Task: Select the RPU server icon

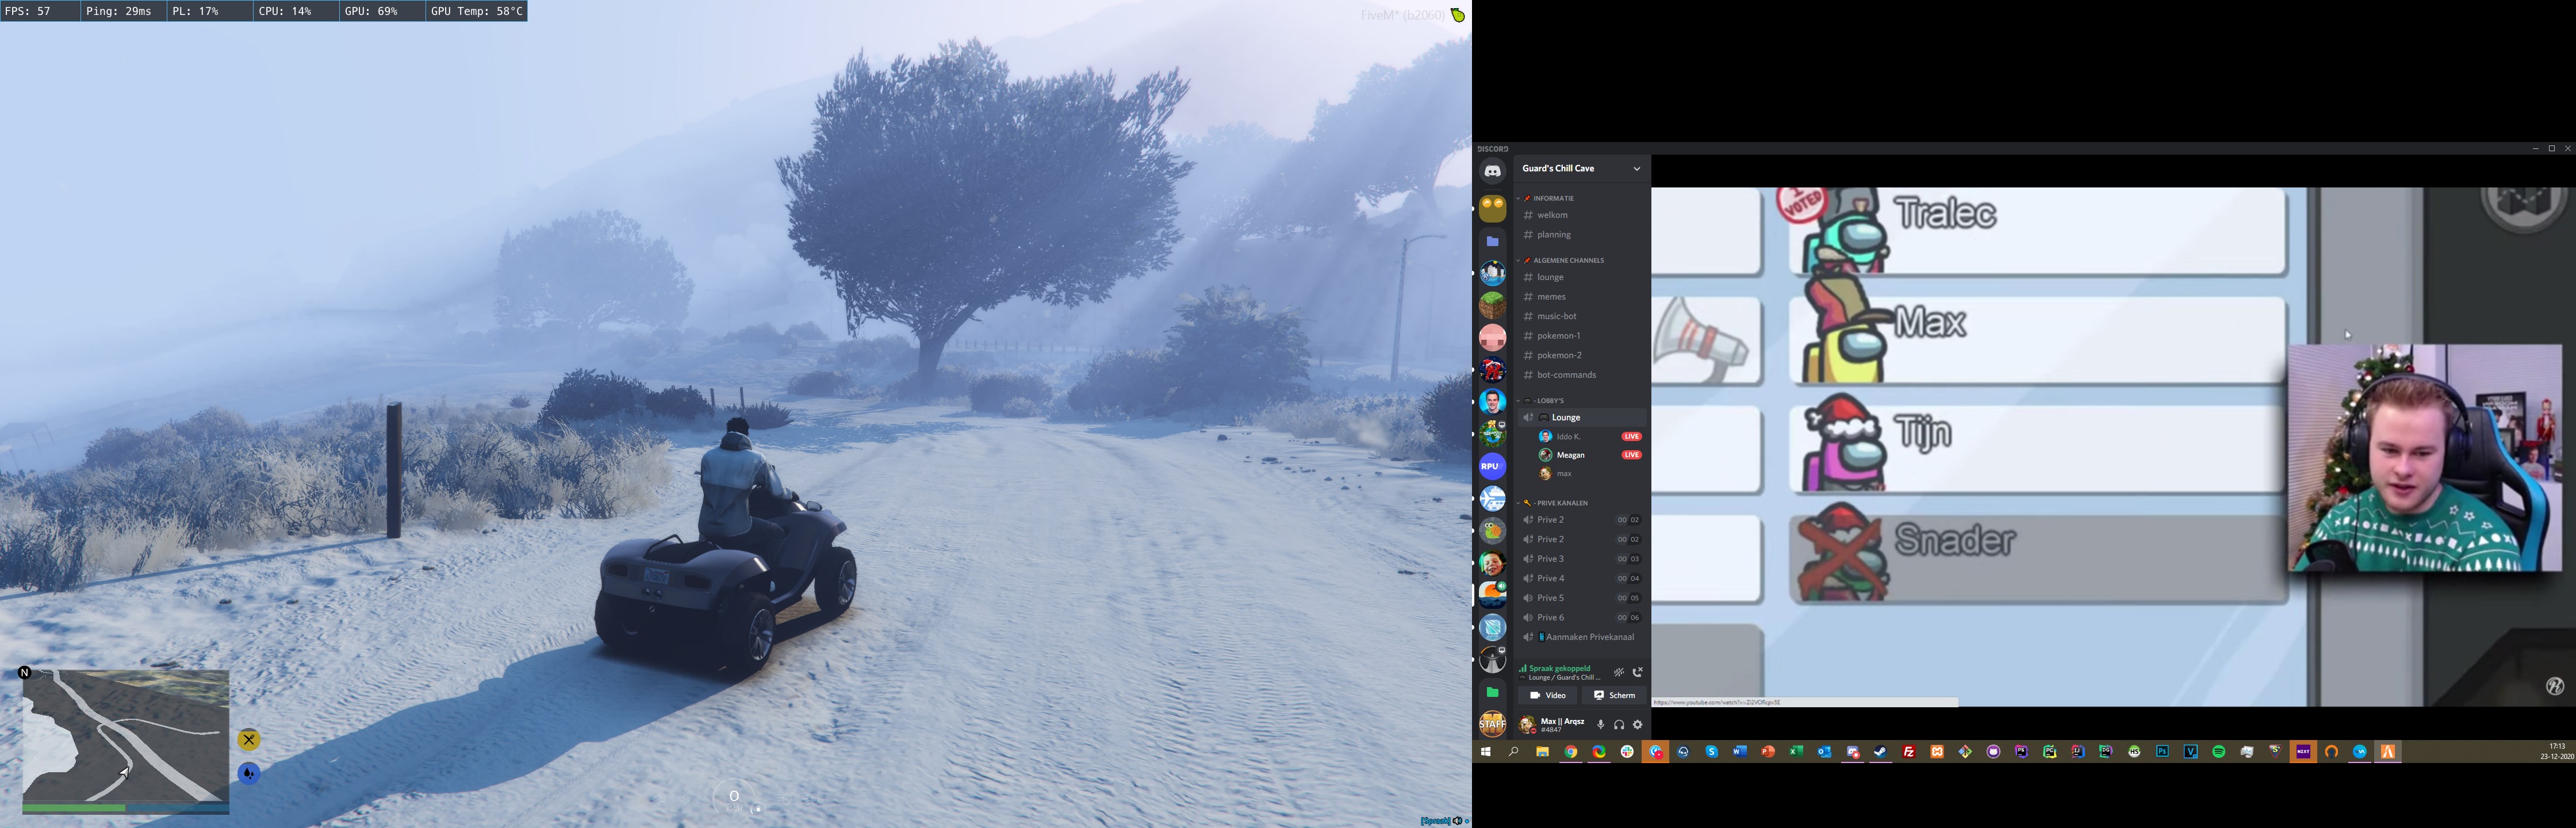Action: [1492, 466]
